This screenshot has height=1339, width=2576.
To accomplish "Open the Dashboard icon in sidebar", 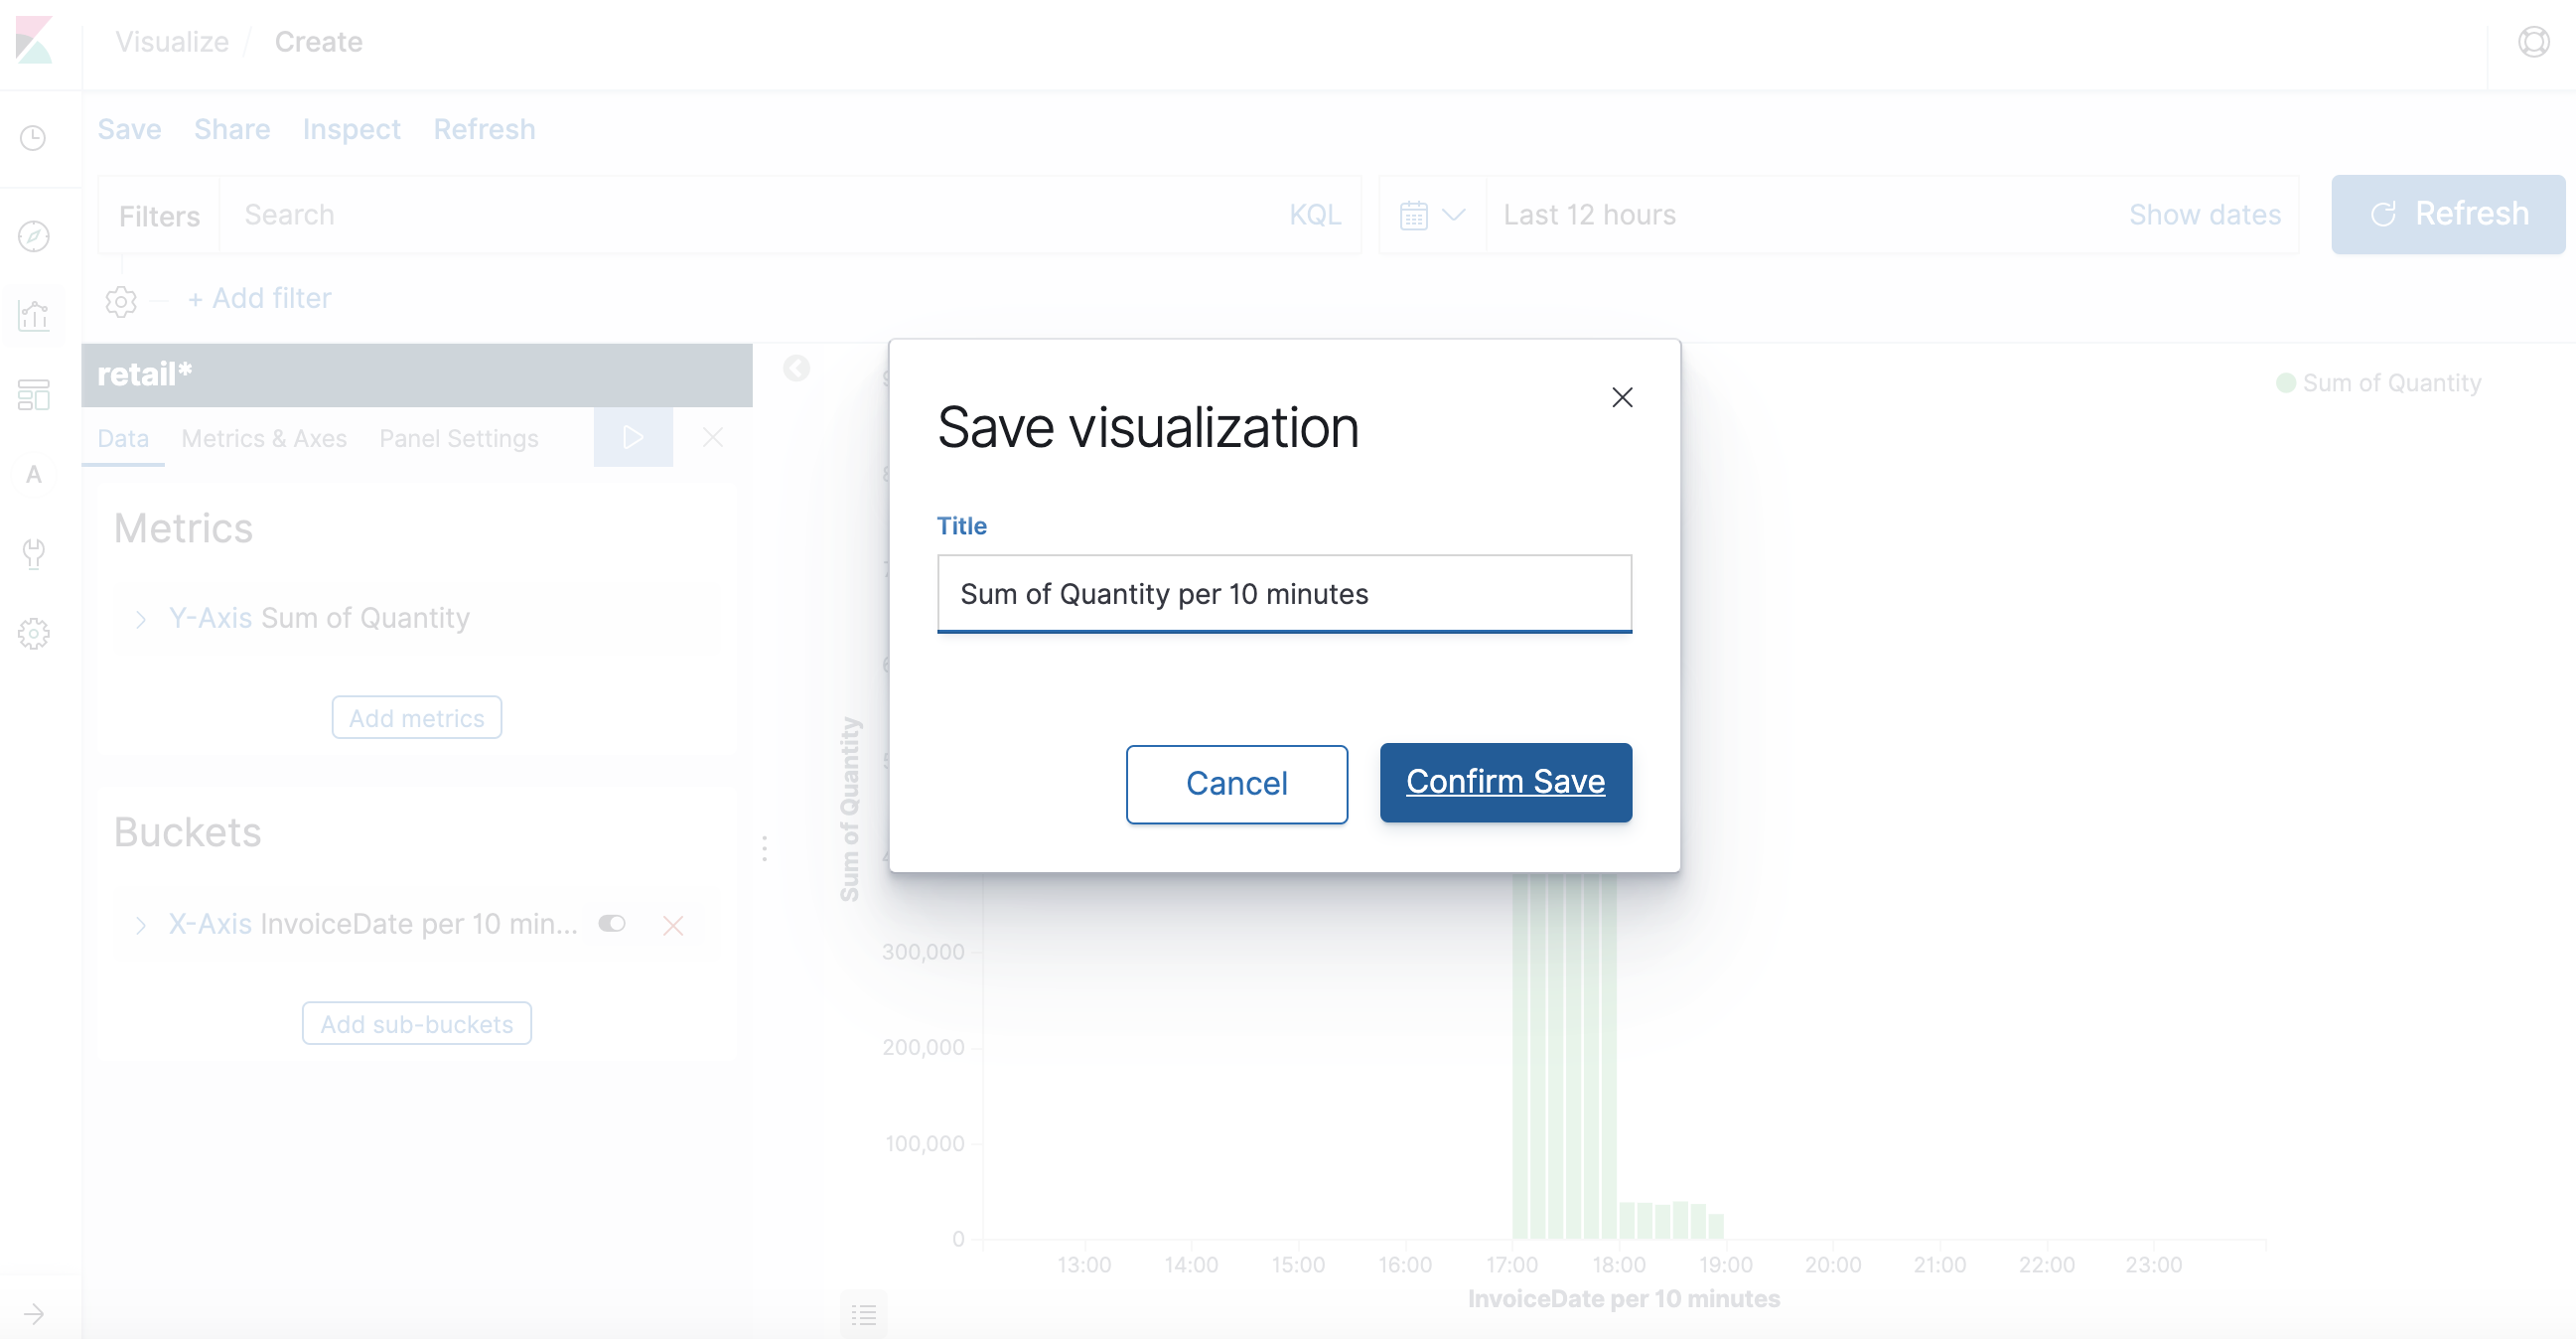I will coord(34,395).
